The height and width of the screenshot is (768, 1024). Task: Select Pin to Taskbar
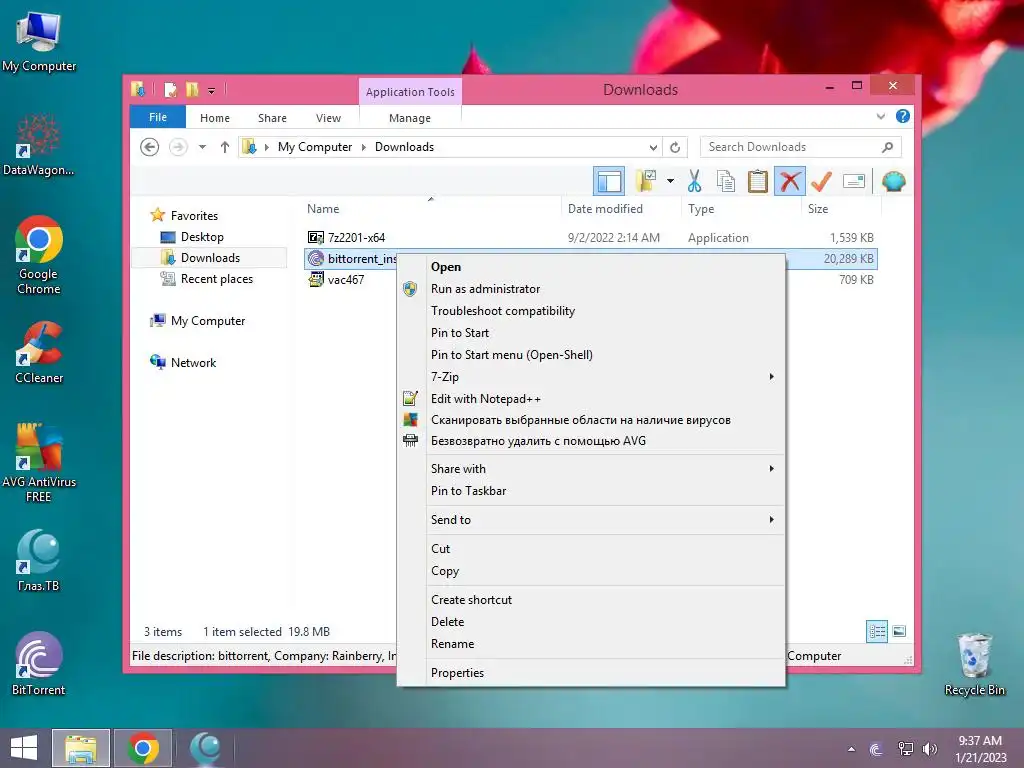[x=591, y=491]
